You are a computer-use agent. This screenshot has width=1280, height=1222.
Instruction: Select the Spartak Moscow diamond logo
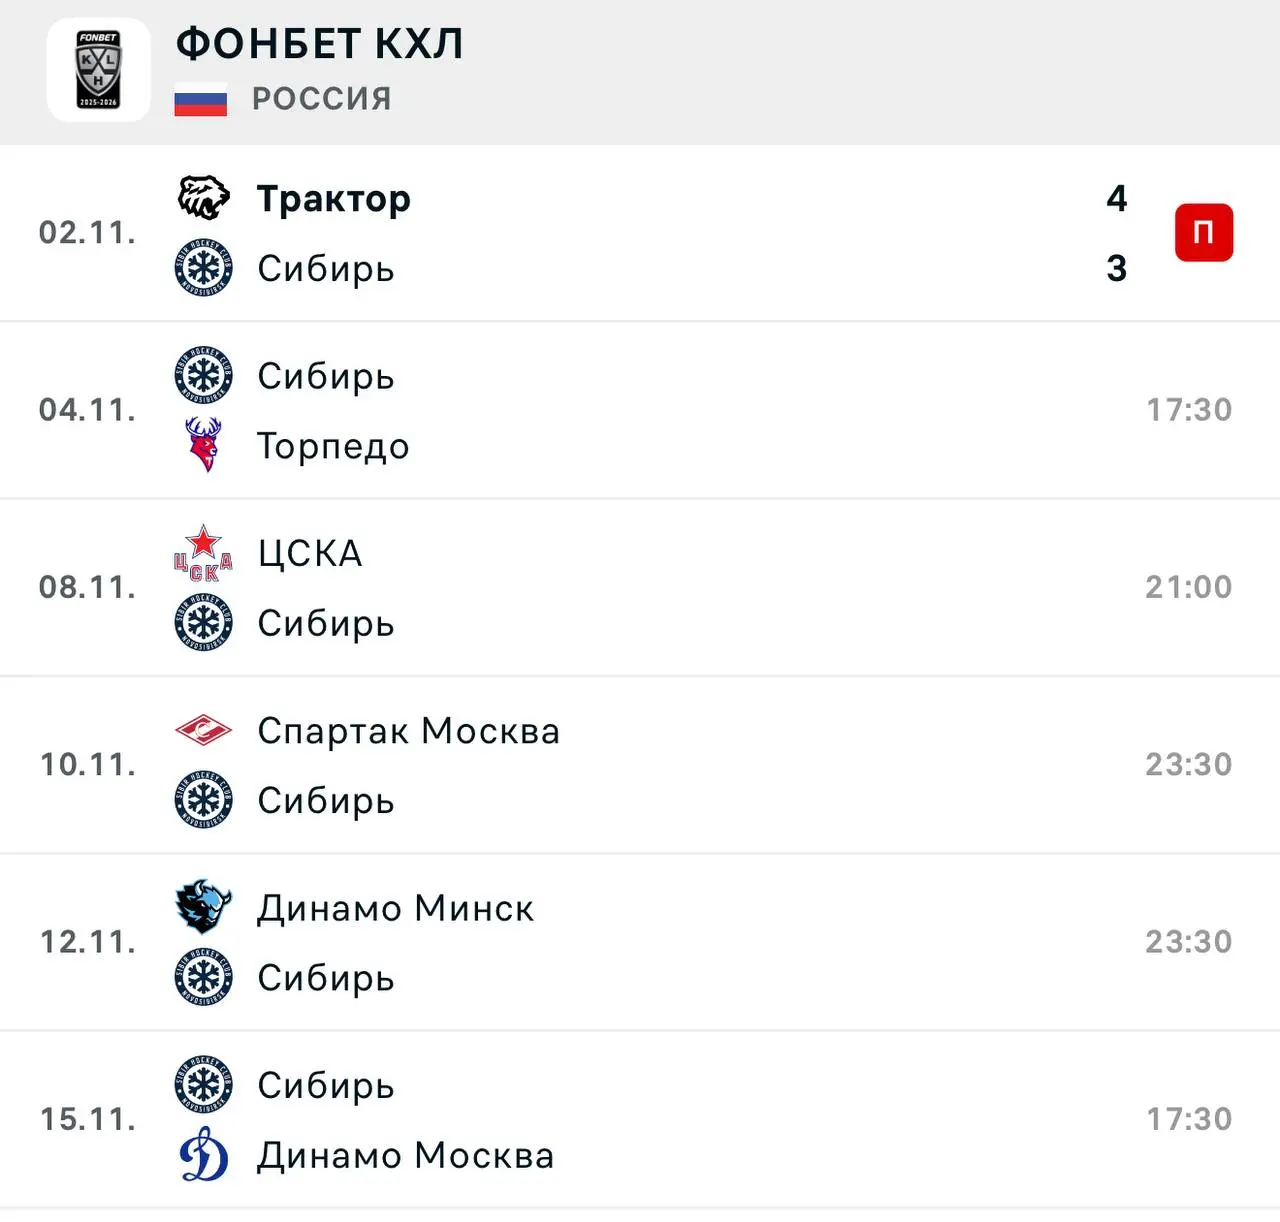pos(203,731)
